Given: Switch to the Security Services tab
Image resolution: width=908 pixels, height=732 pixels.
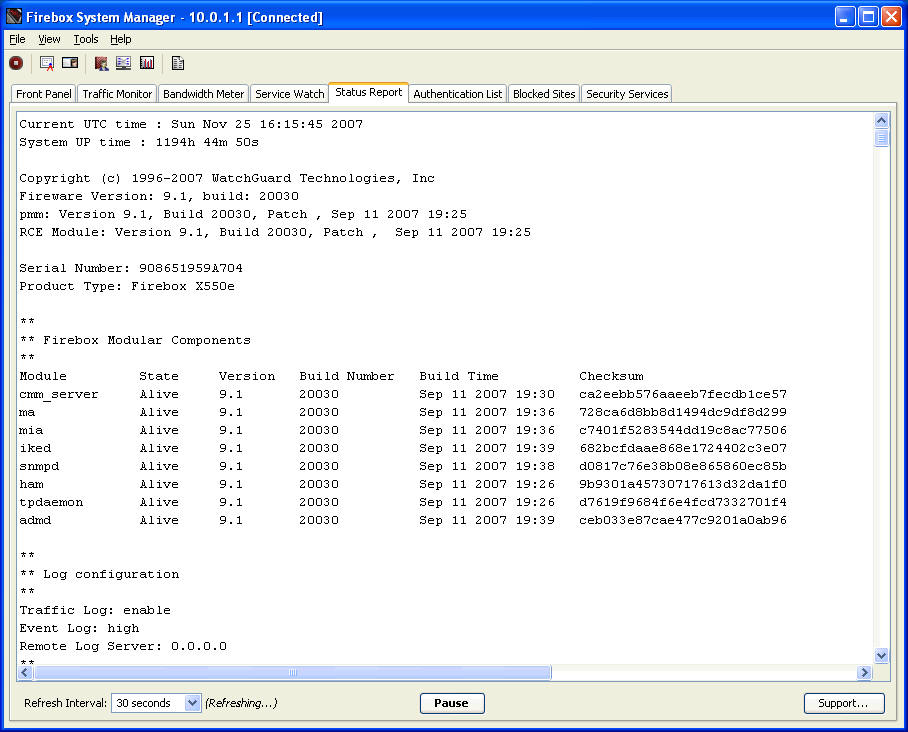Looking at the screenshot, I should pyautogui.click(x=627, y=94).
